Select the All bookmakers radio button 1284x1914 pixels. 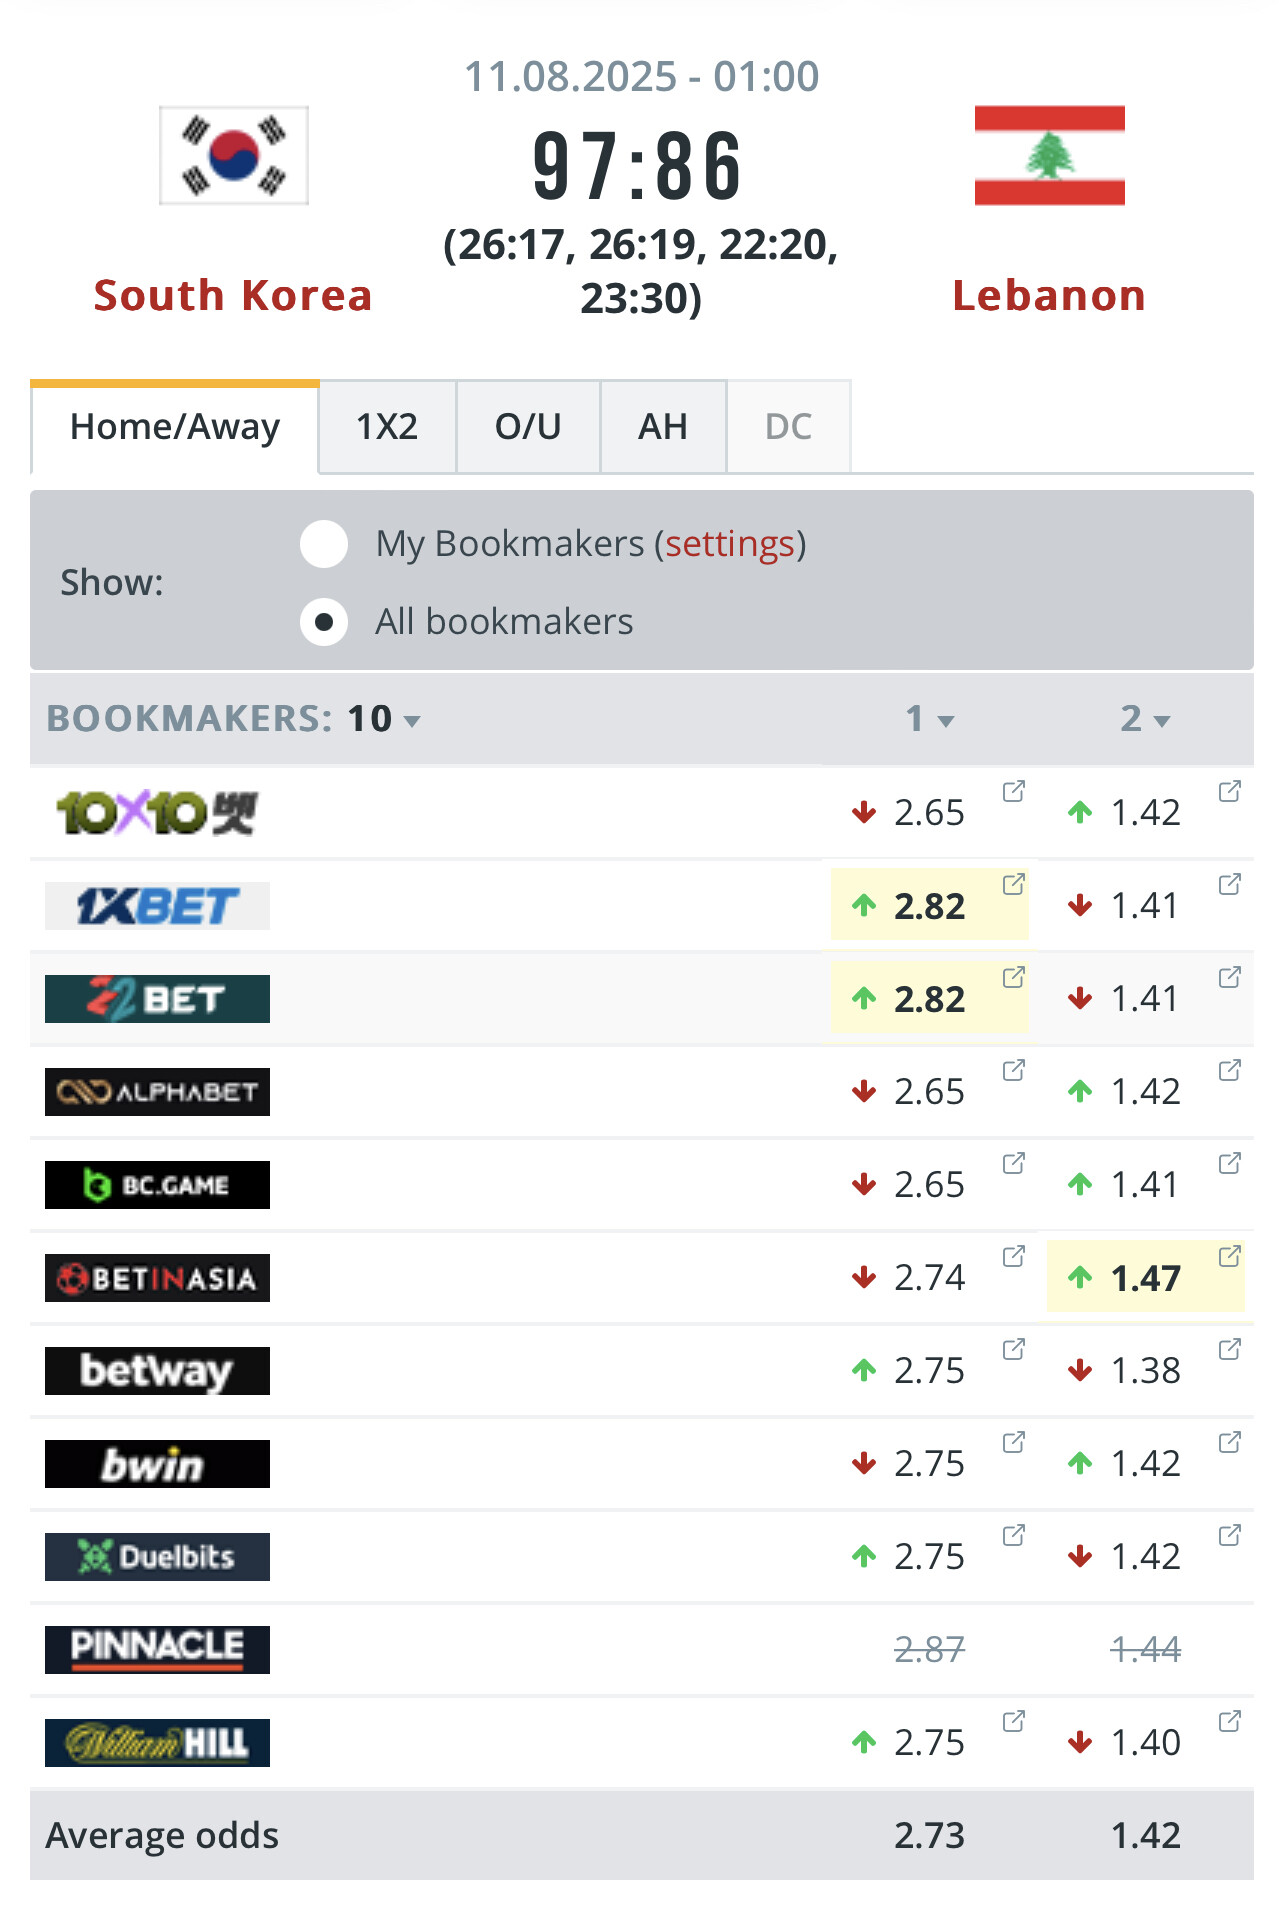pyautogui.click(x=324, y=622)
